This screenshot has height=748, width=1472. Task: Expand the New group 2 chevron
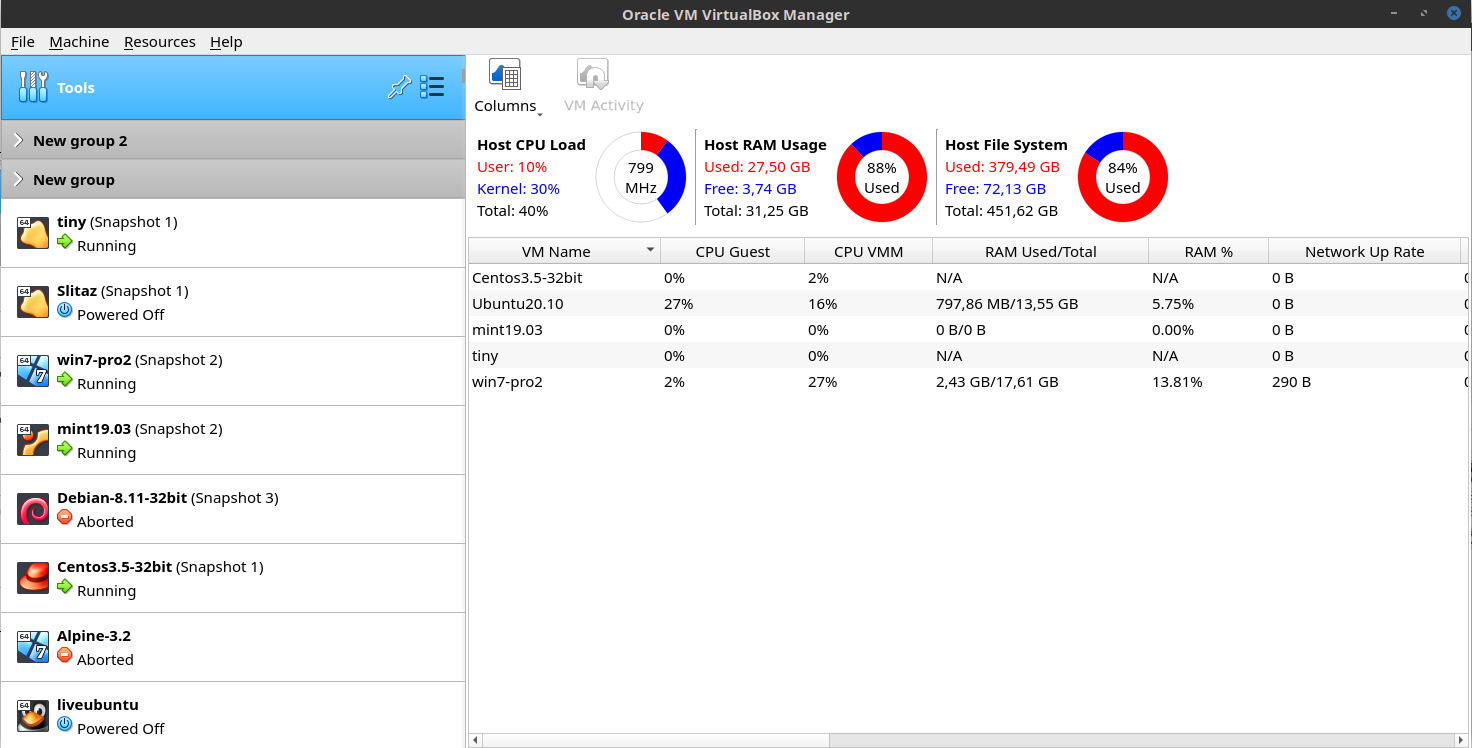[19, 140]
